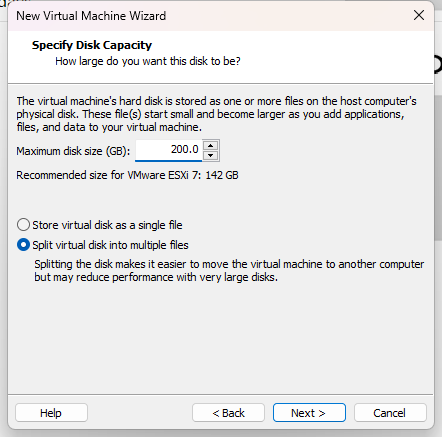
Task: Select Store virtual disk as a single file
Action: pyautogui.click(x=100, y=225)
